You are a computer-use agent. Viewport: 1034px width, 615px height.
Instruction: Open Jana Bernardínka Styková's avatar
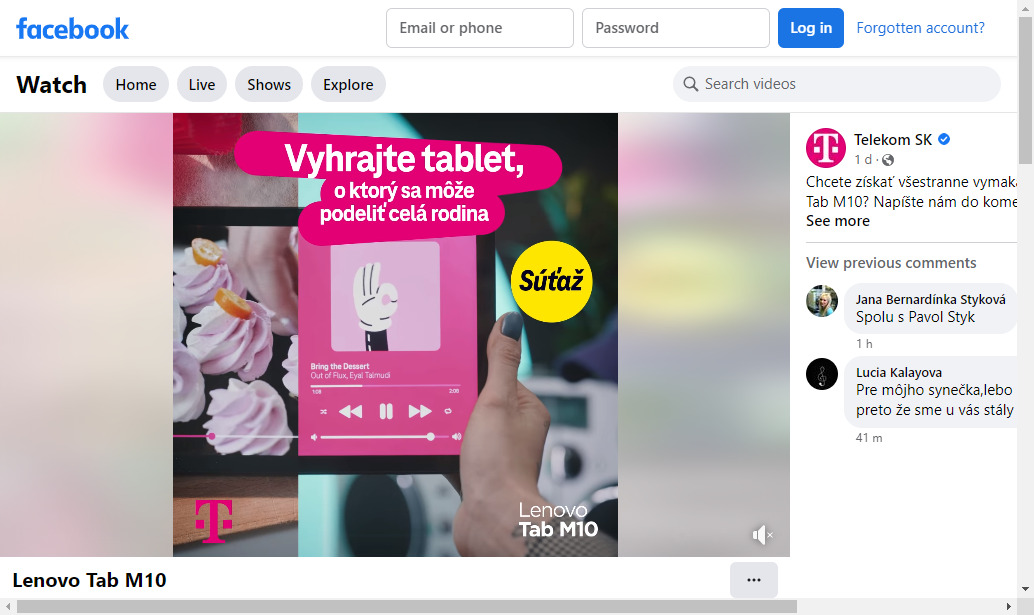point(822,301)
